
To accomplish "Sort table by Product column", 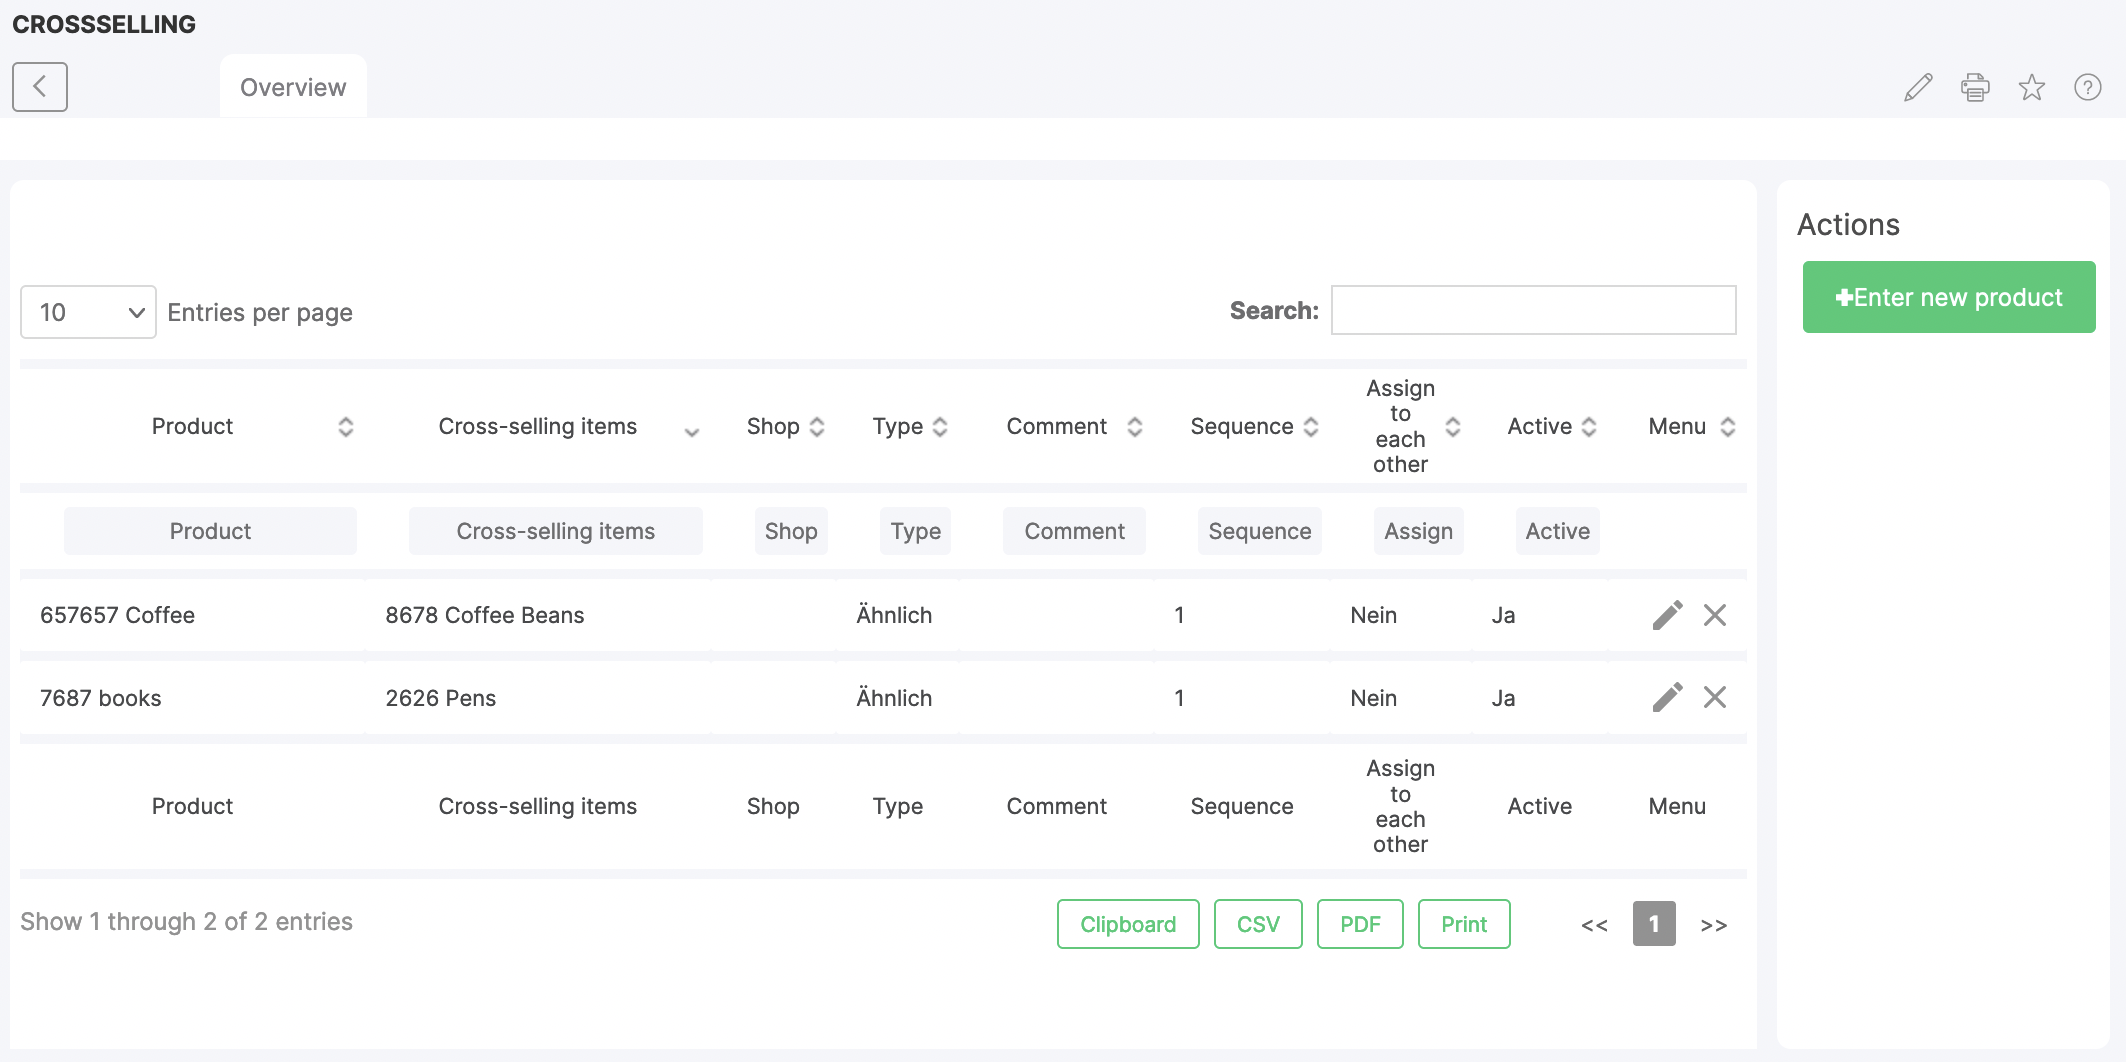I will click(192, 427).
